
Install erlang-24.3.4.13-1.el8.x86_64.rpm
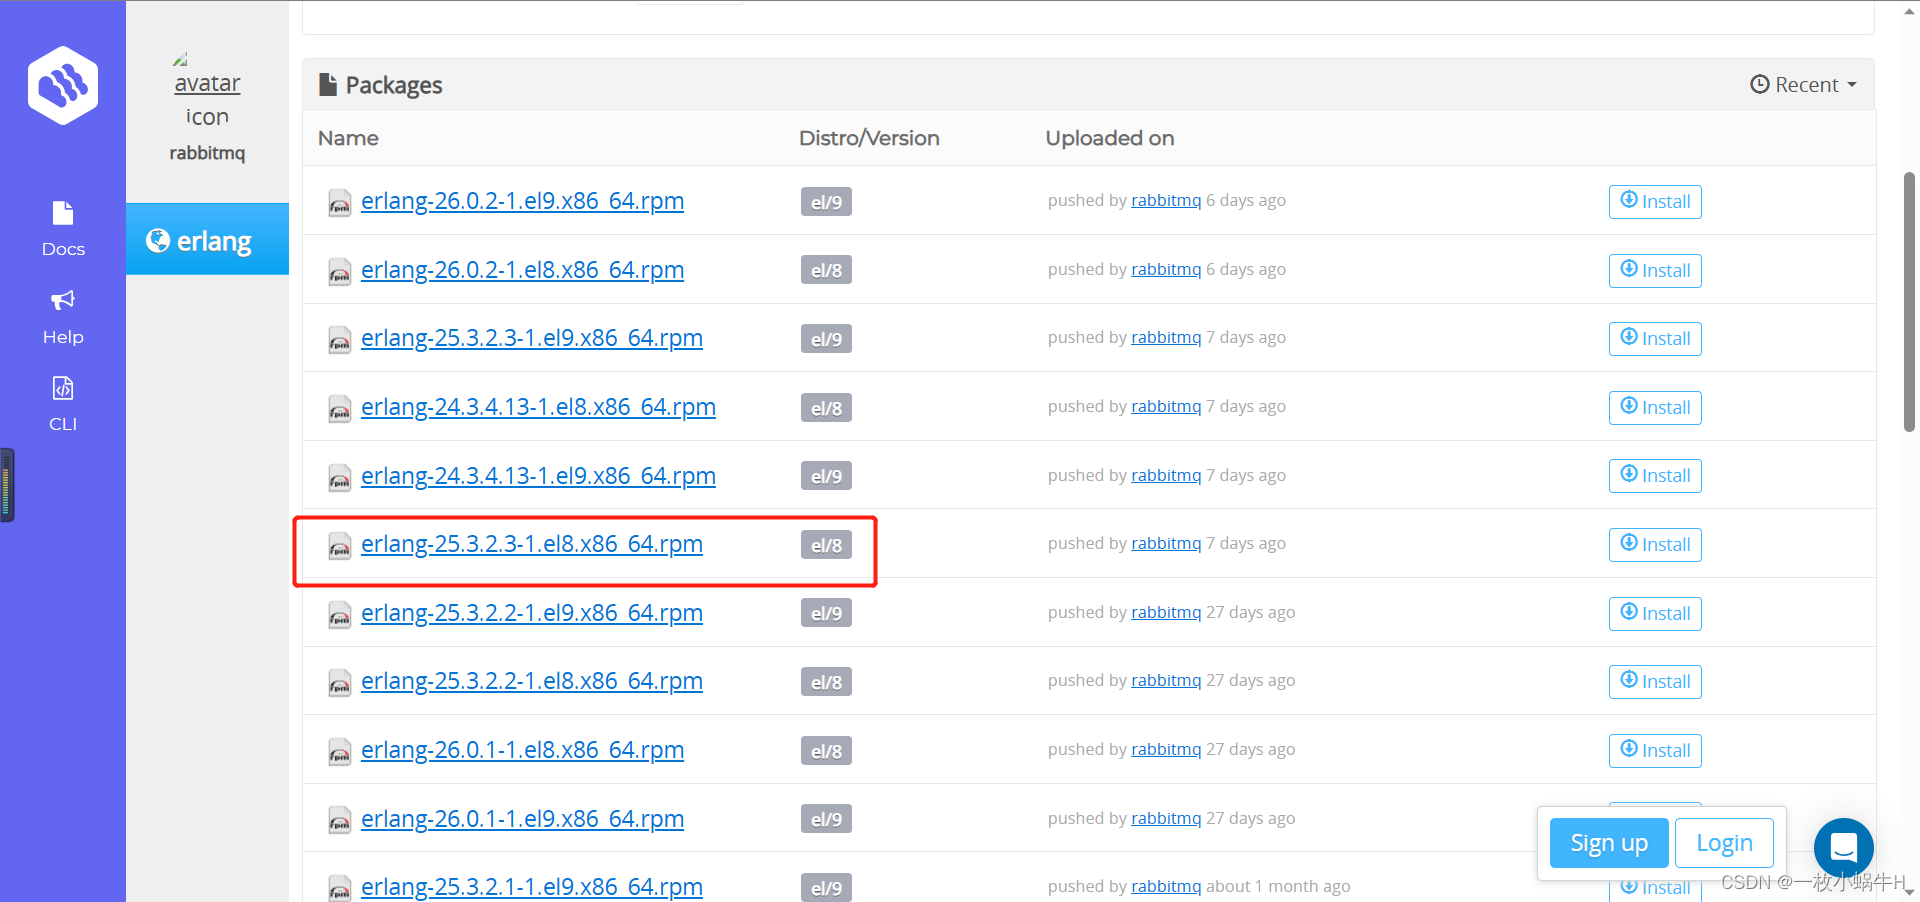1655,408
